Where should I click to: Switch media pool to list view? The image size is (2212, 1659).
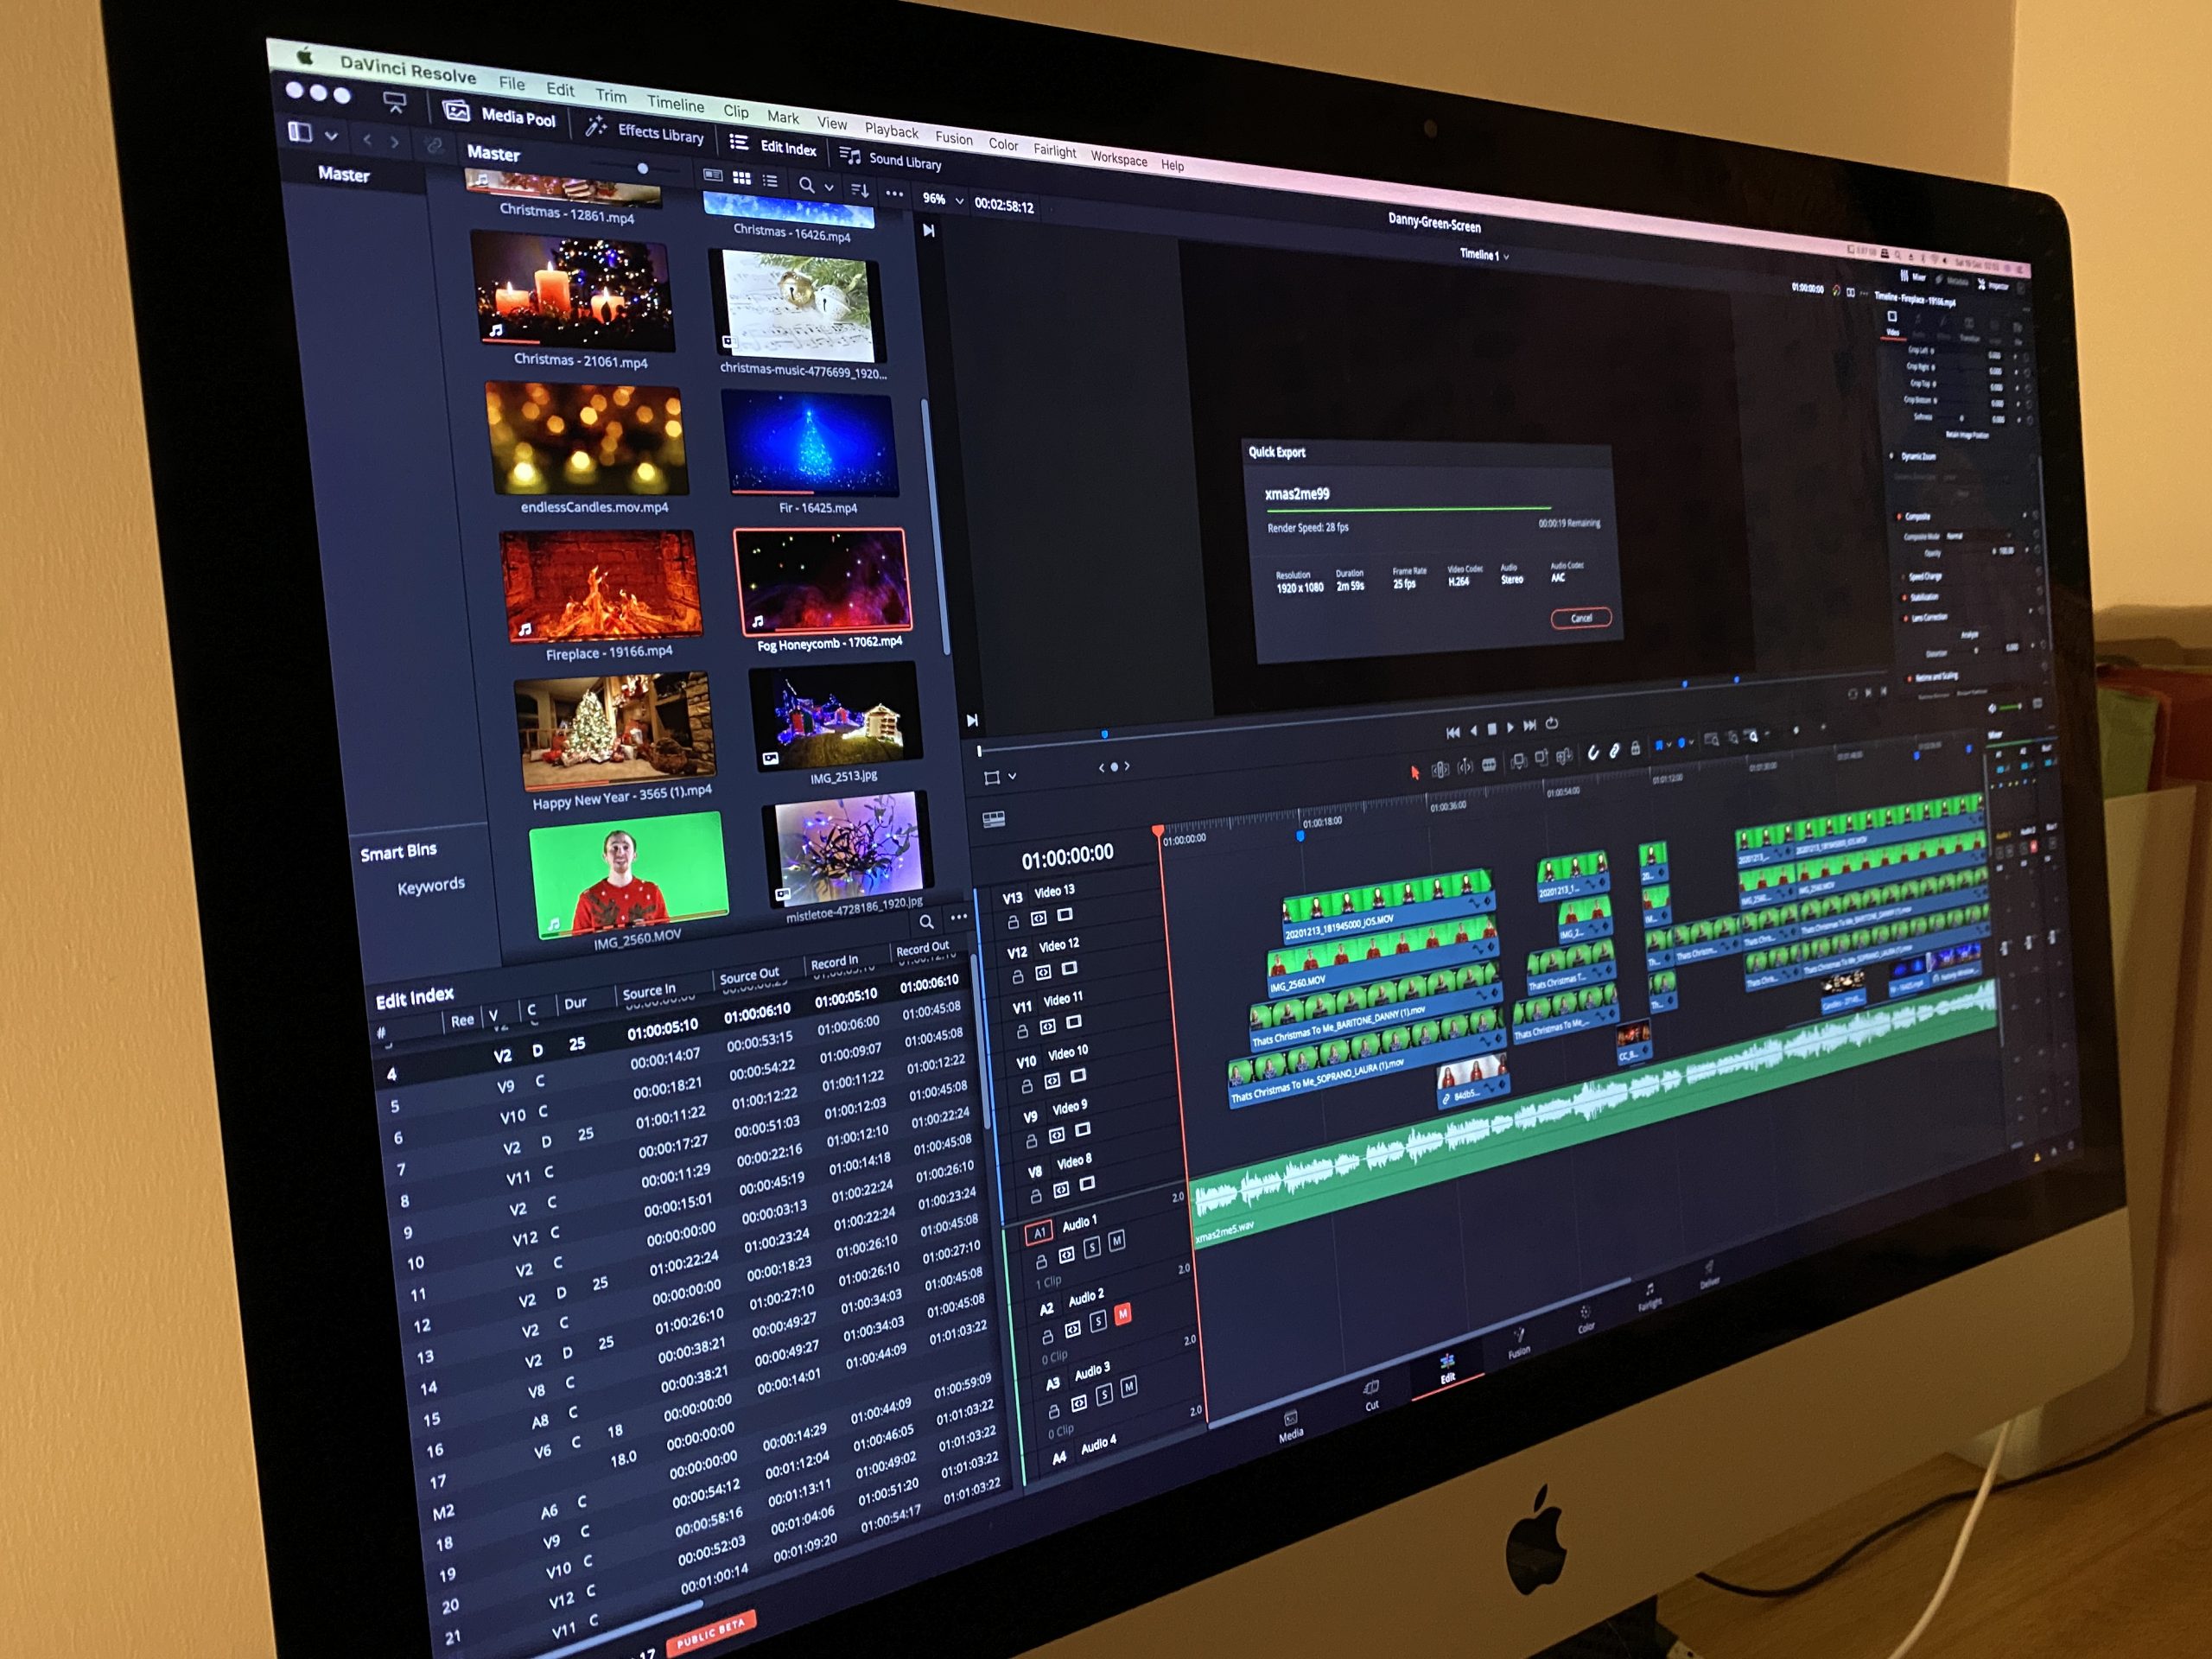[770, 181]
